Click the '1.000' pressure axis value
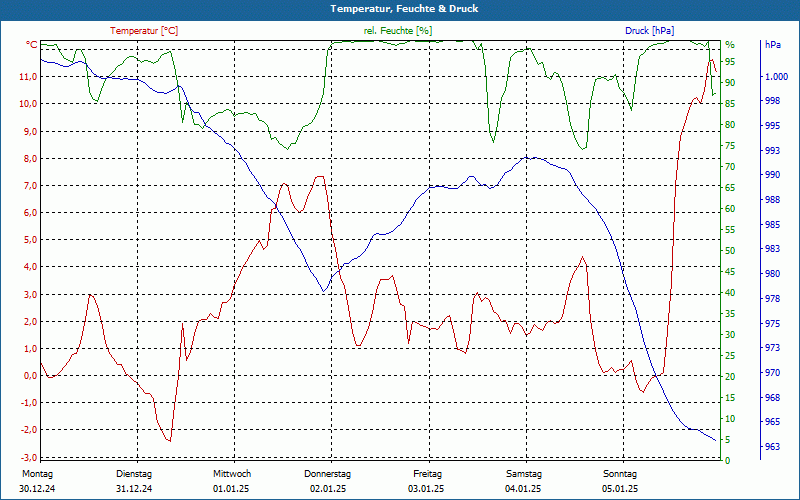 click(777, 77)
